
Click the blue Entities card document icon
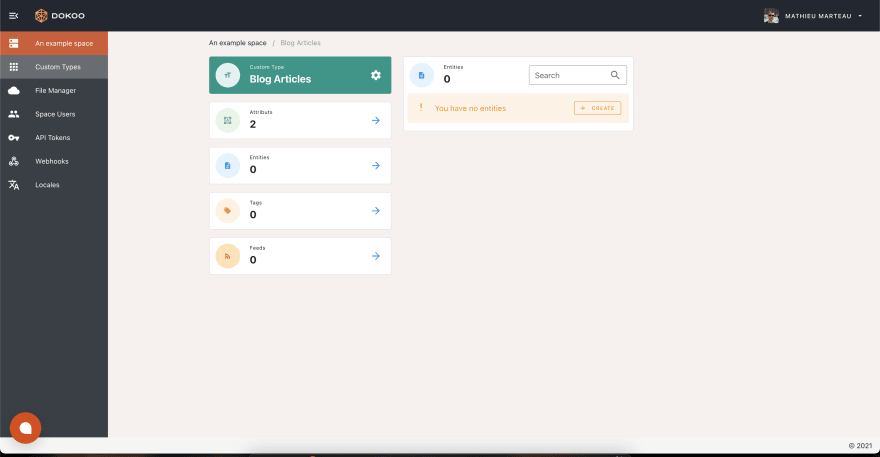coord(228,166)
